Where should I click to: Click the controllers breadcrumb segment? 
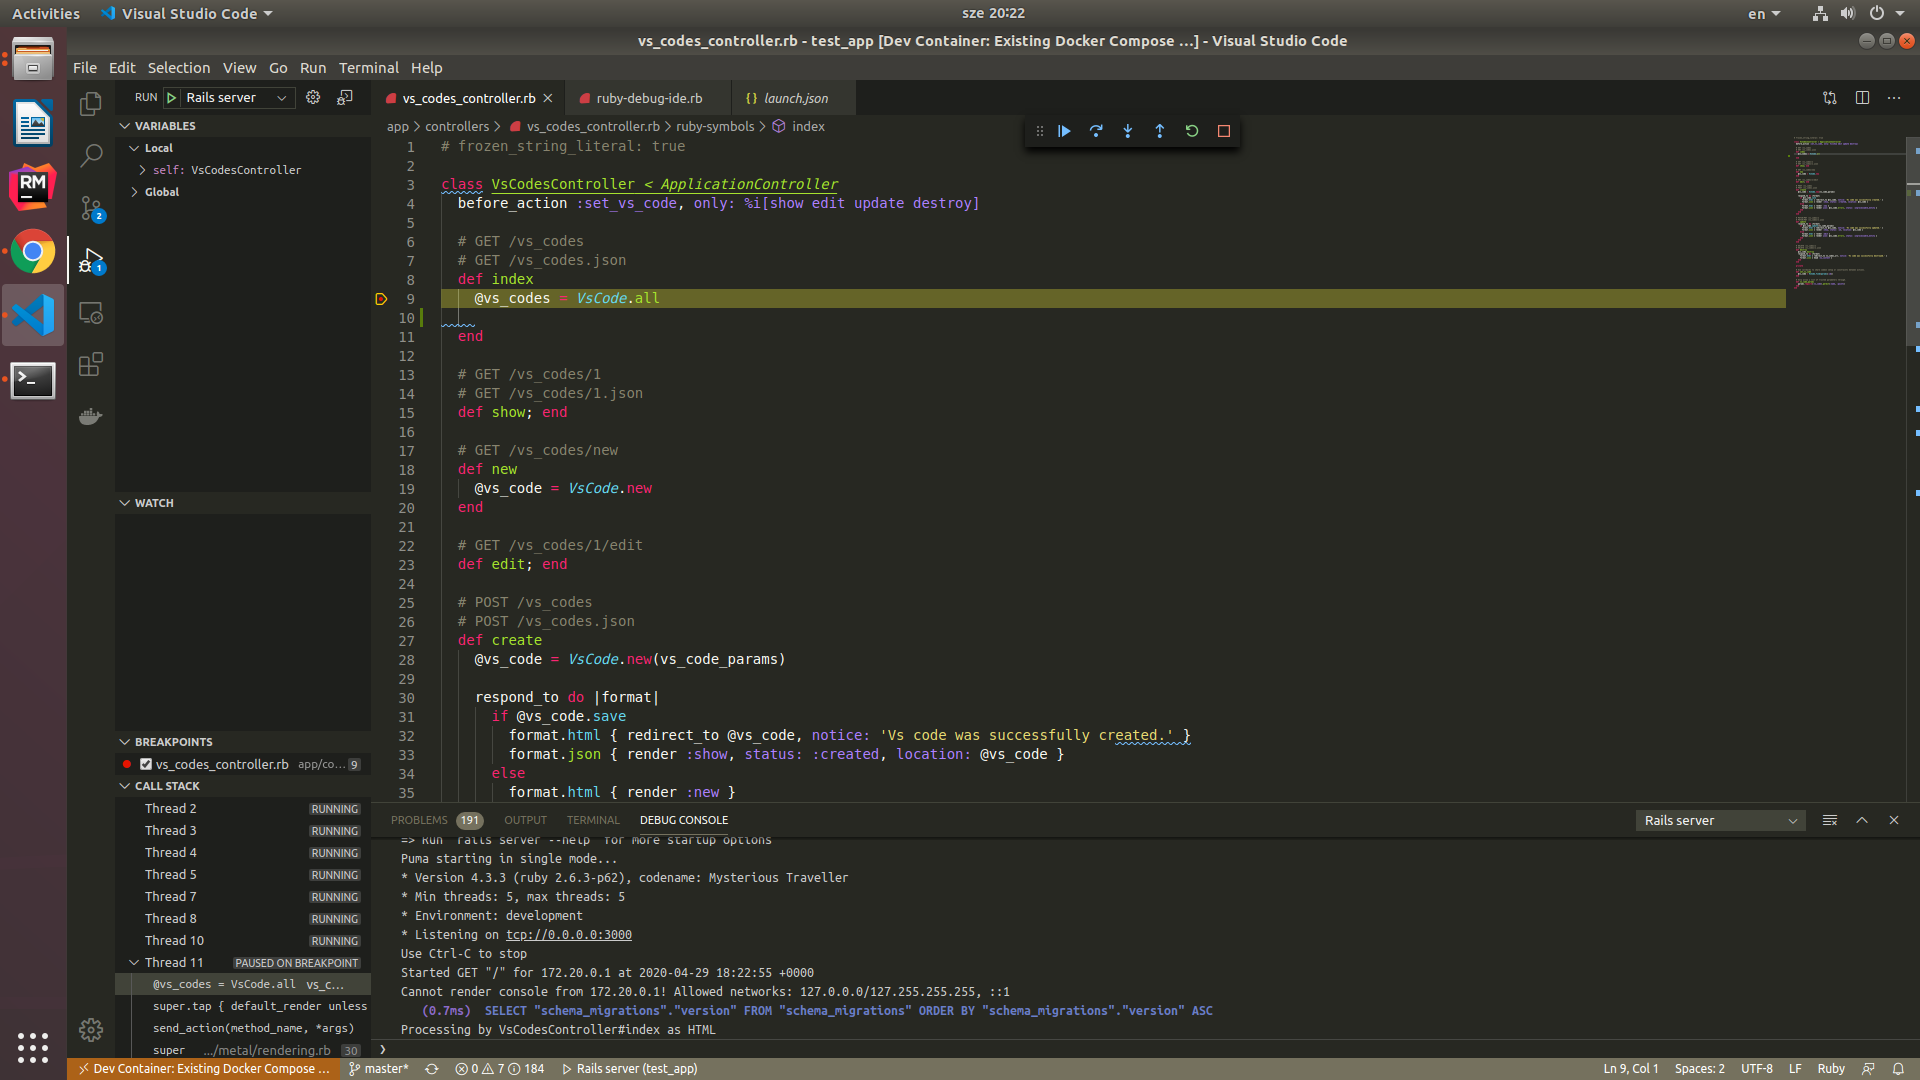457,127
